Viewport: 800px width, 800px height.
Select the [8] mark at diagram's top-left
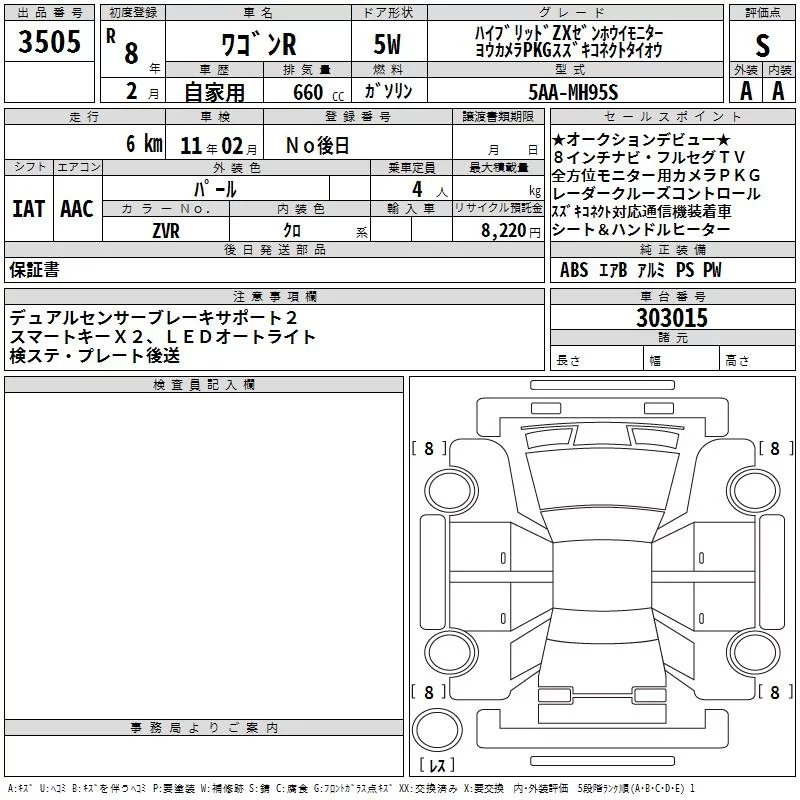pyautogui.click(x=429, y=448)
